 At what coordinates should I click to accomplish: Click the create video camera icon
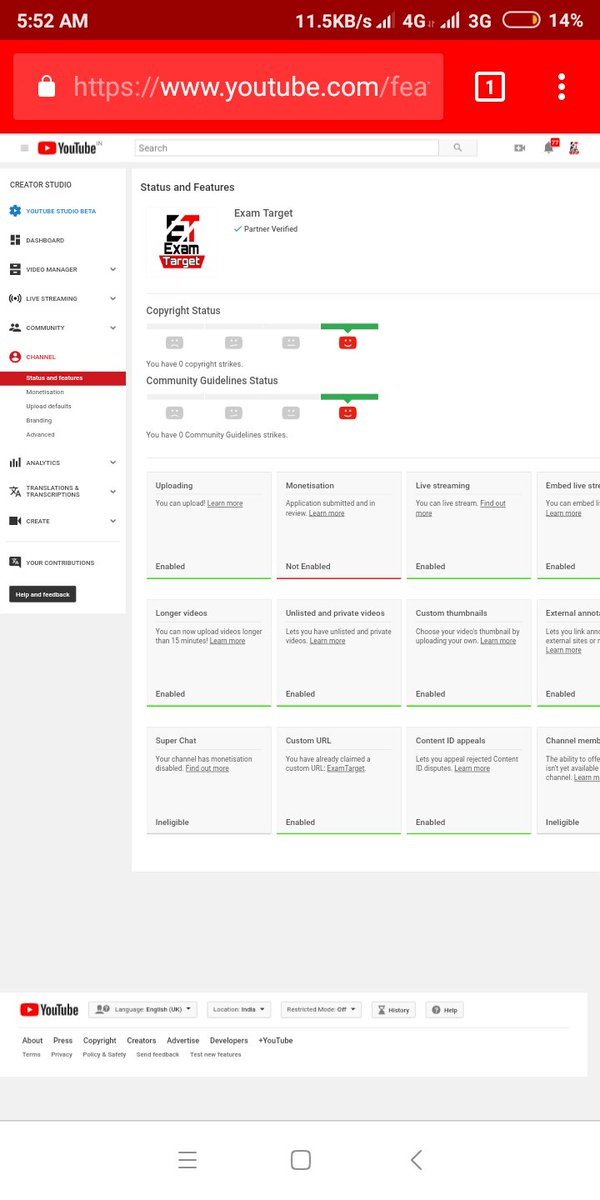(520, 148)
